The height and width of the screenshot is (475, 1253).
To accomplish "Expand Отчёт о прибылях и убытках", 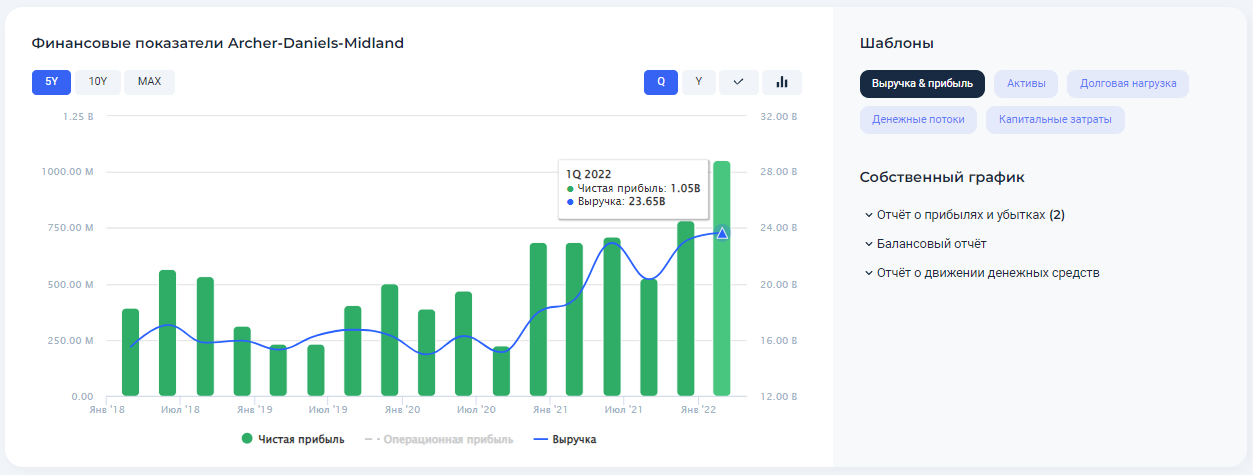I will coord(965,215).
